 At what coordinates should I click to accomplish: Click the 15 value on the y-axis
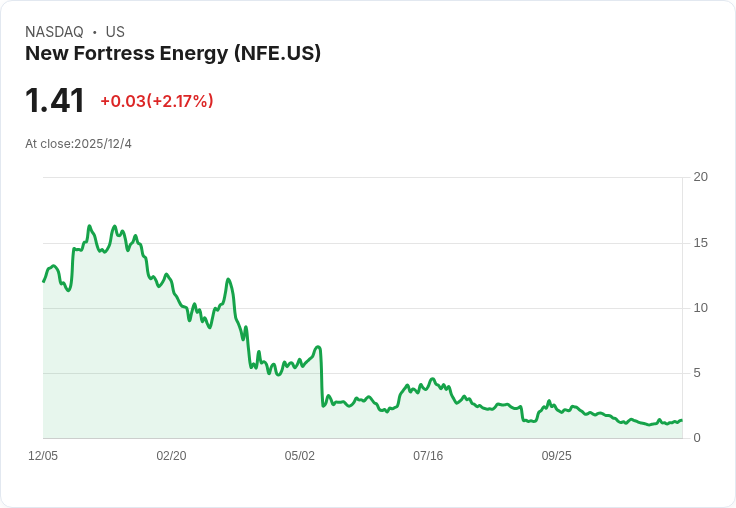700,243
